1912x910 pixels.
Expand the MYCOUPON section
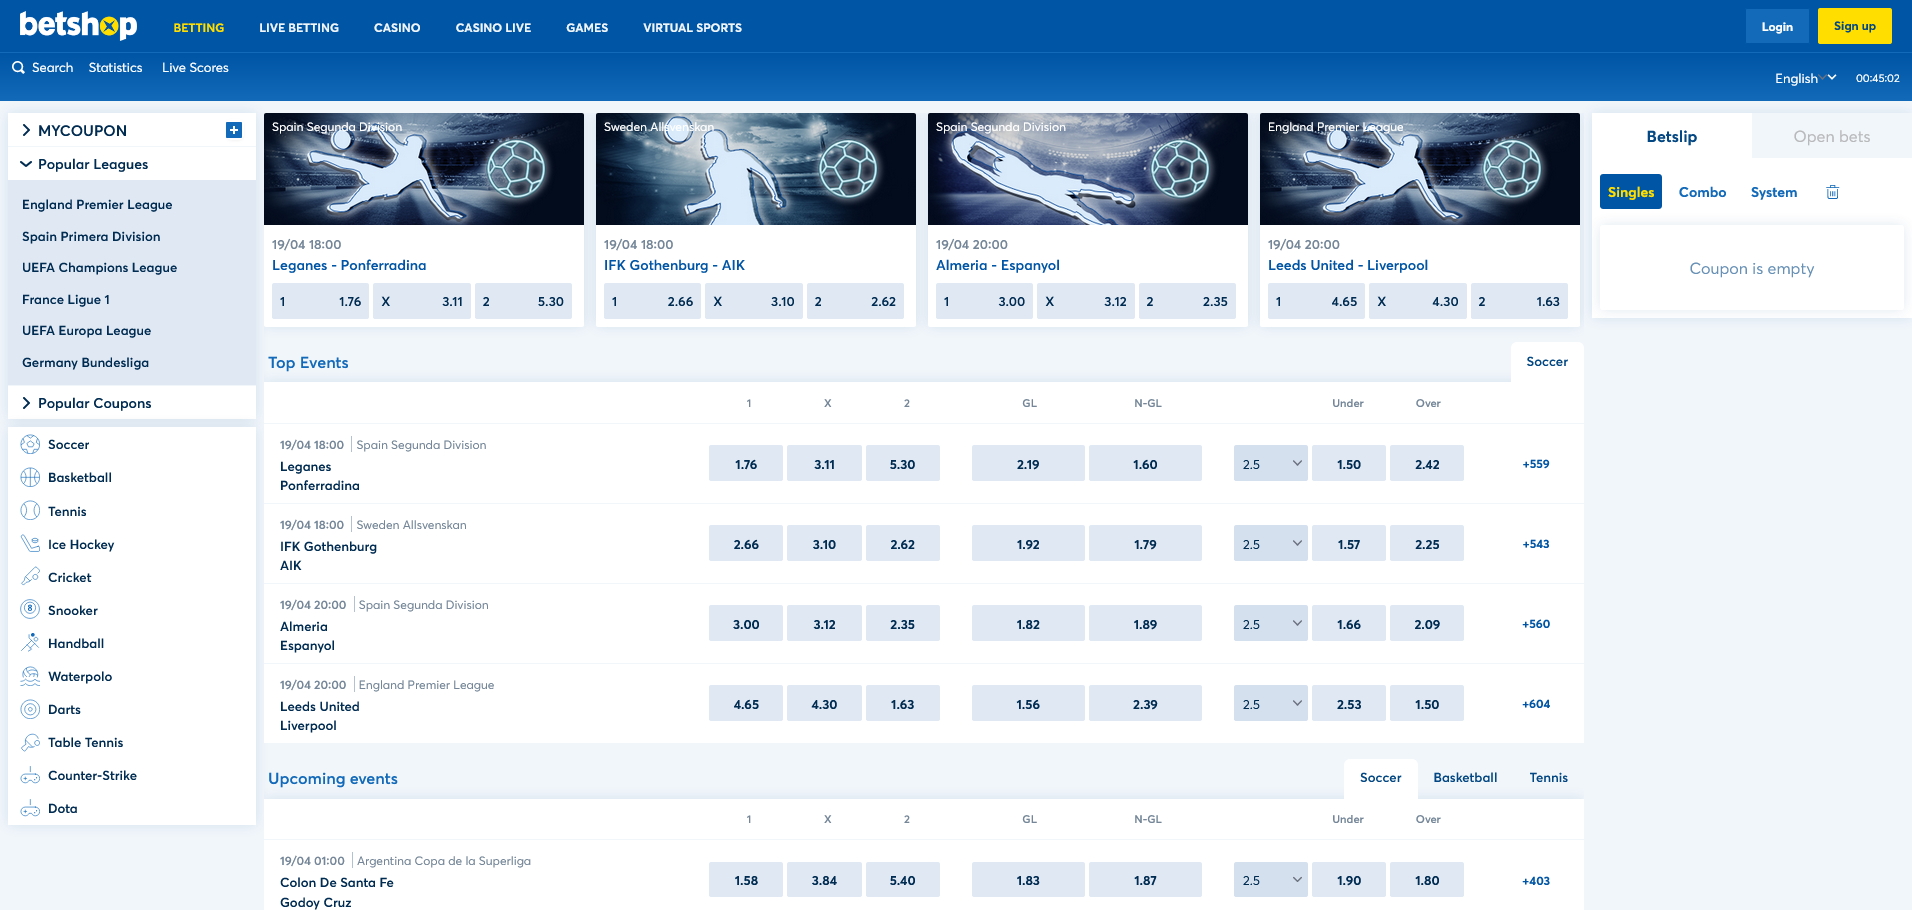click(x=132, y=130)
